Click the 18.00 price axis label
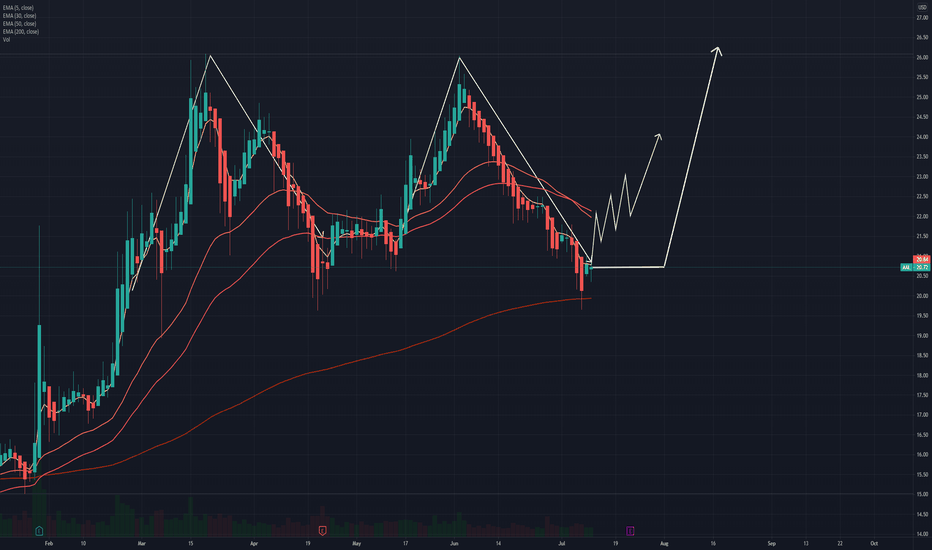 922,375
